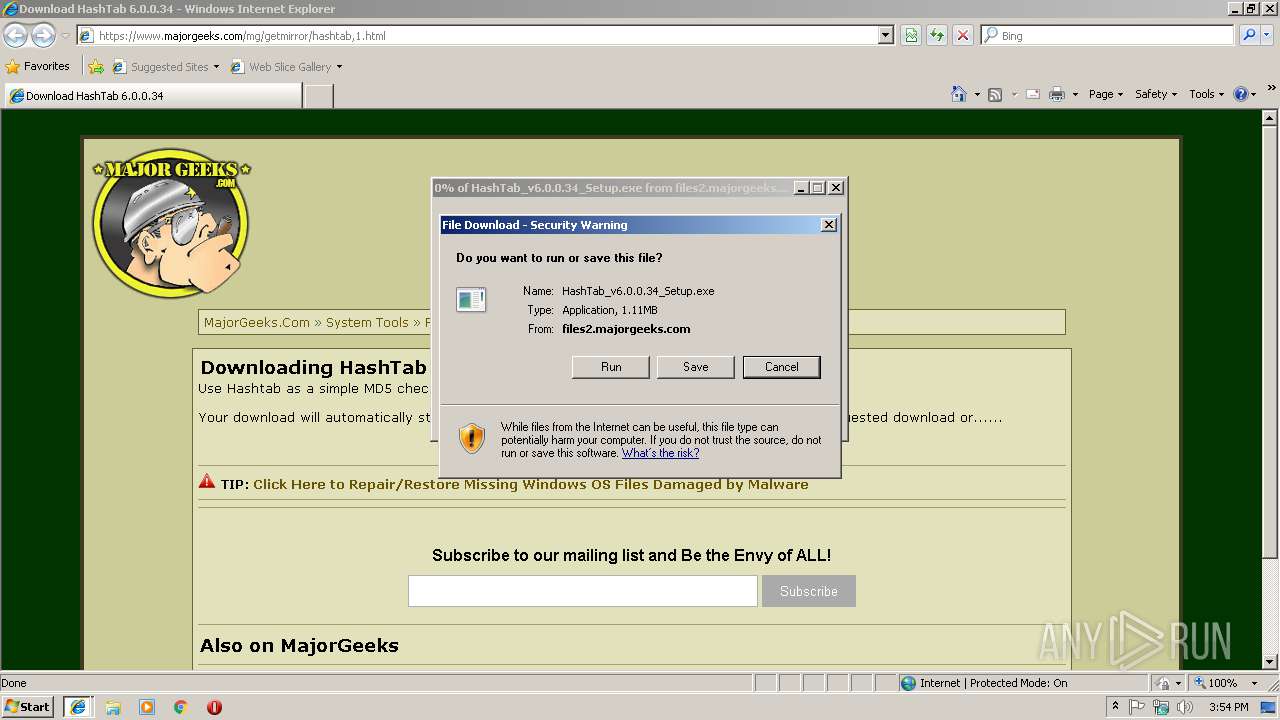
Task: Click the Help question mark icon
Action: coord(1241,94)
